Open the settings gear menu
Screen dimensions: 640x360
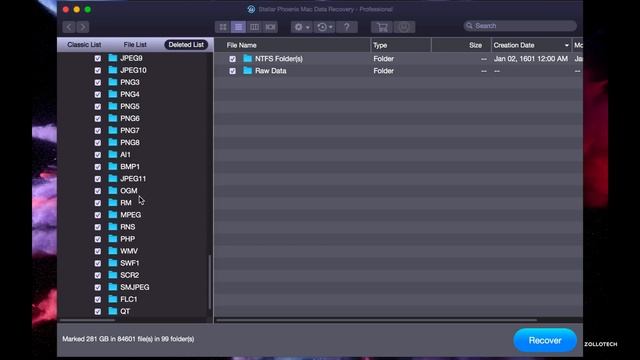tap(302, 27)
